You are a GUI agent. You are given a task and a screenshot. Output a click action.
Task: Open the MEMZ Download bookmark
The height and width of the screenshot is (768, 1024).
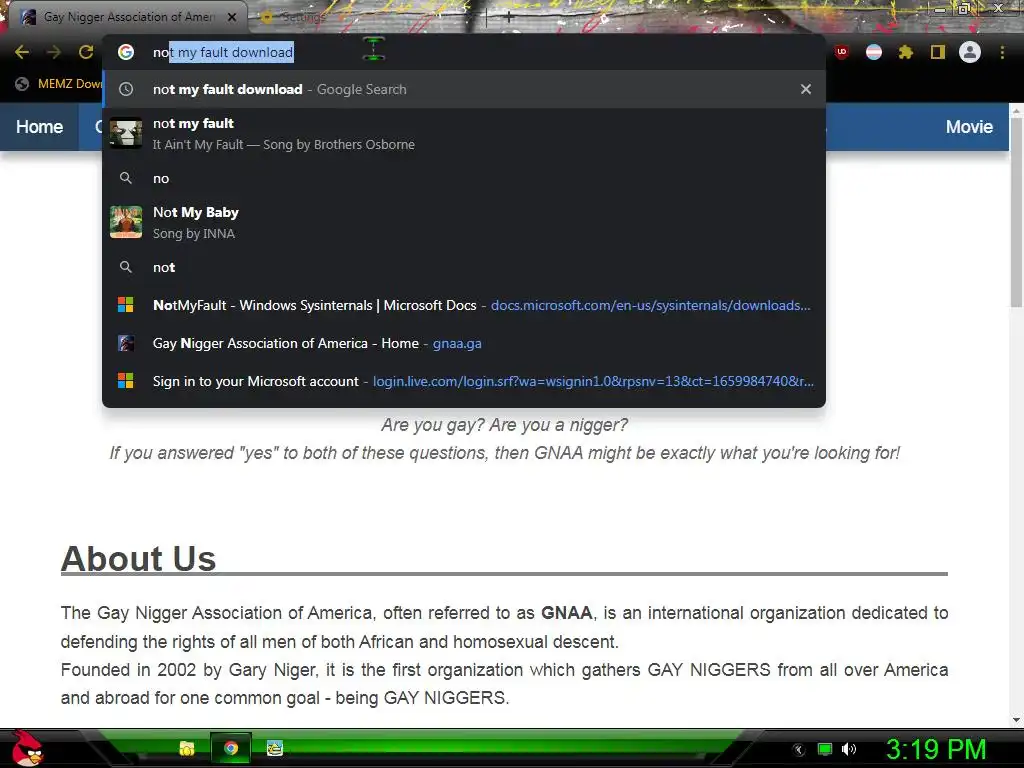tap(59, 84)
